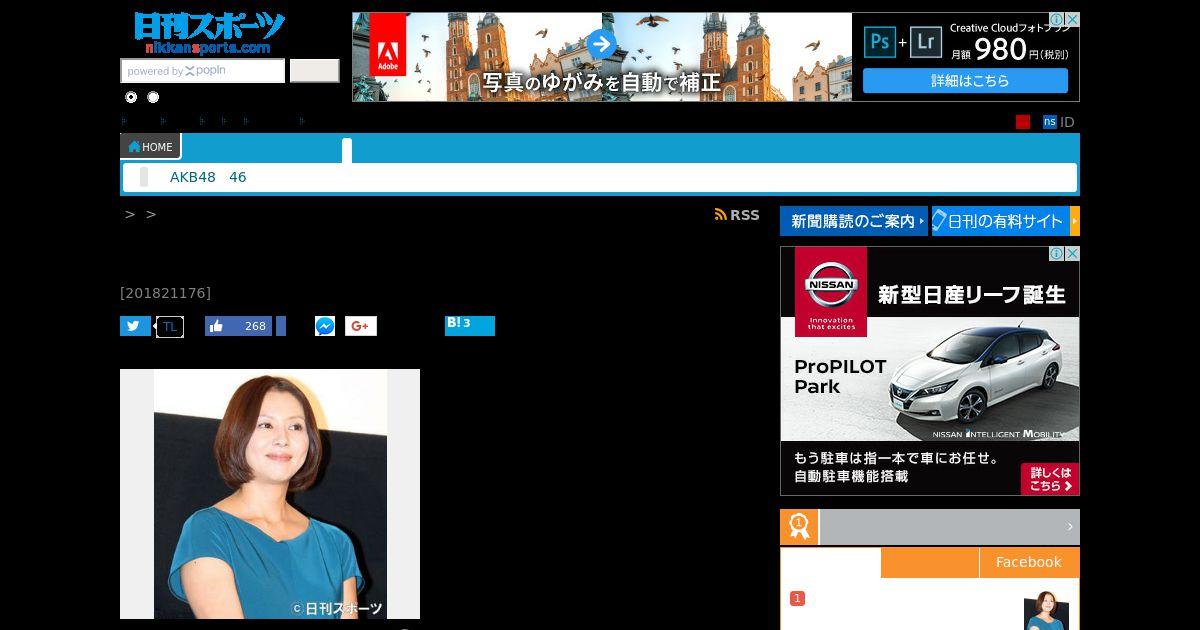Click the article date text [201821176]
The height and width of the screenshot is (630, 1200).
pyautogui.click(x=165, y=293)
